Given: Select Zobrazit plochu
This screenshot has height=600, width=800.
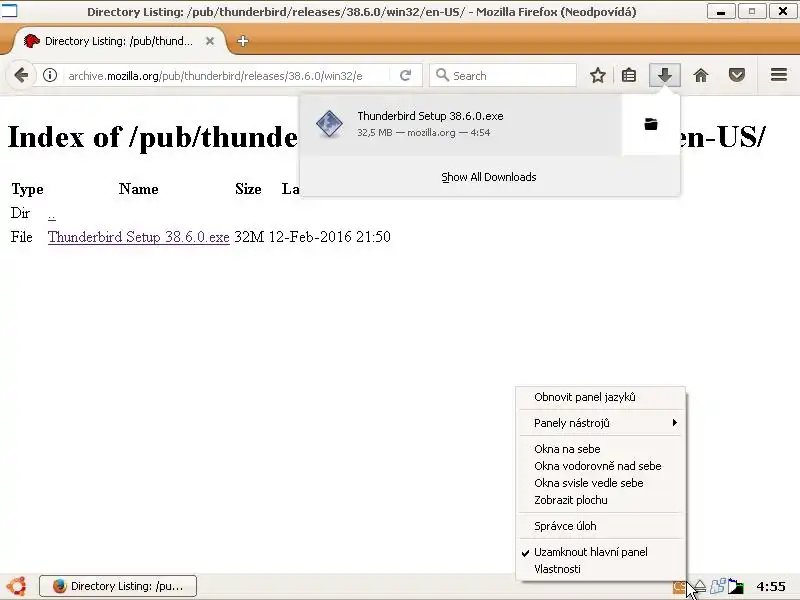Looking at the screenshot, I should pos(601,500).
